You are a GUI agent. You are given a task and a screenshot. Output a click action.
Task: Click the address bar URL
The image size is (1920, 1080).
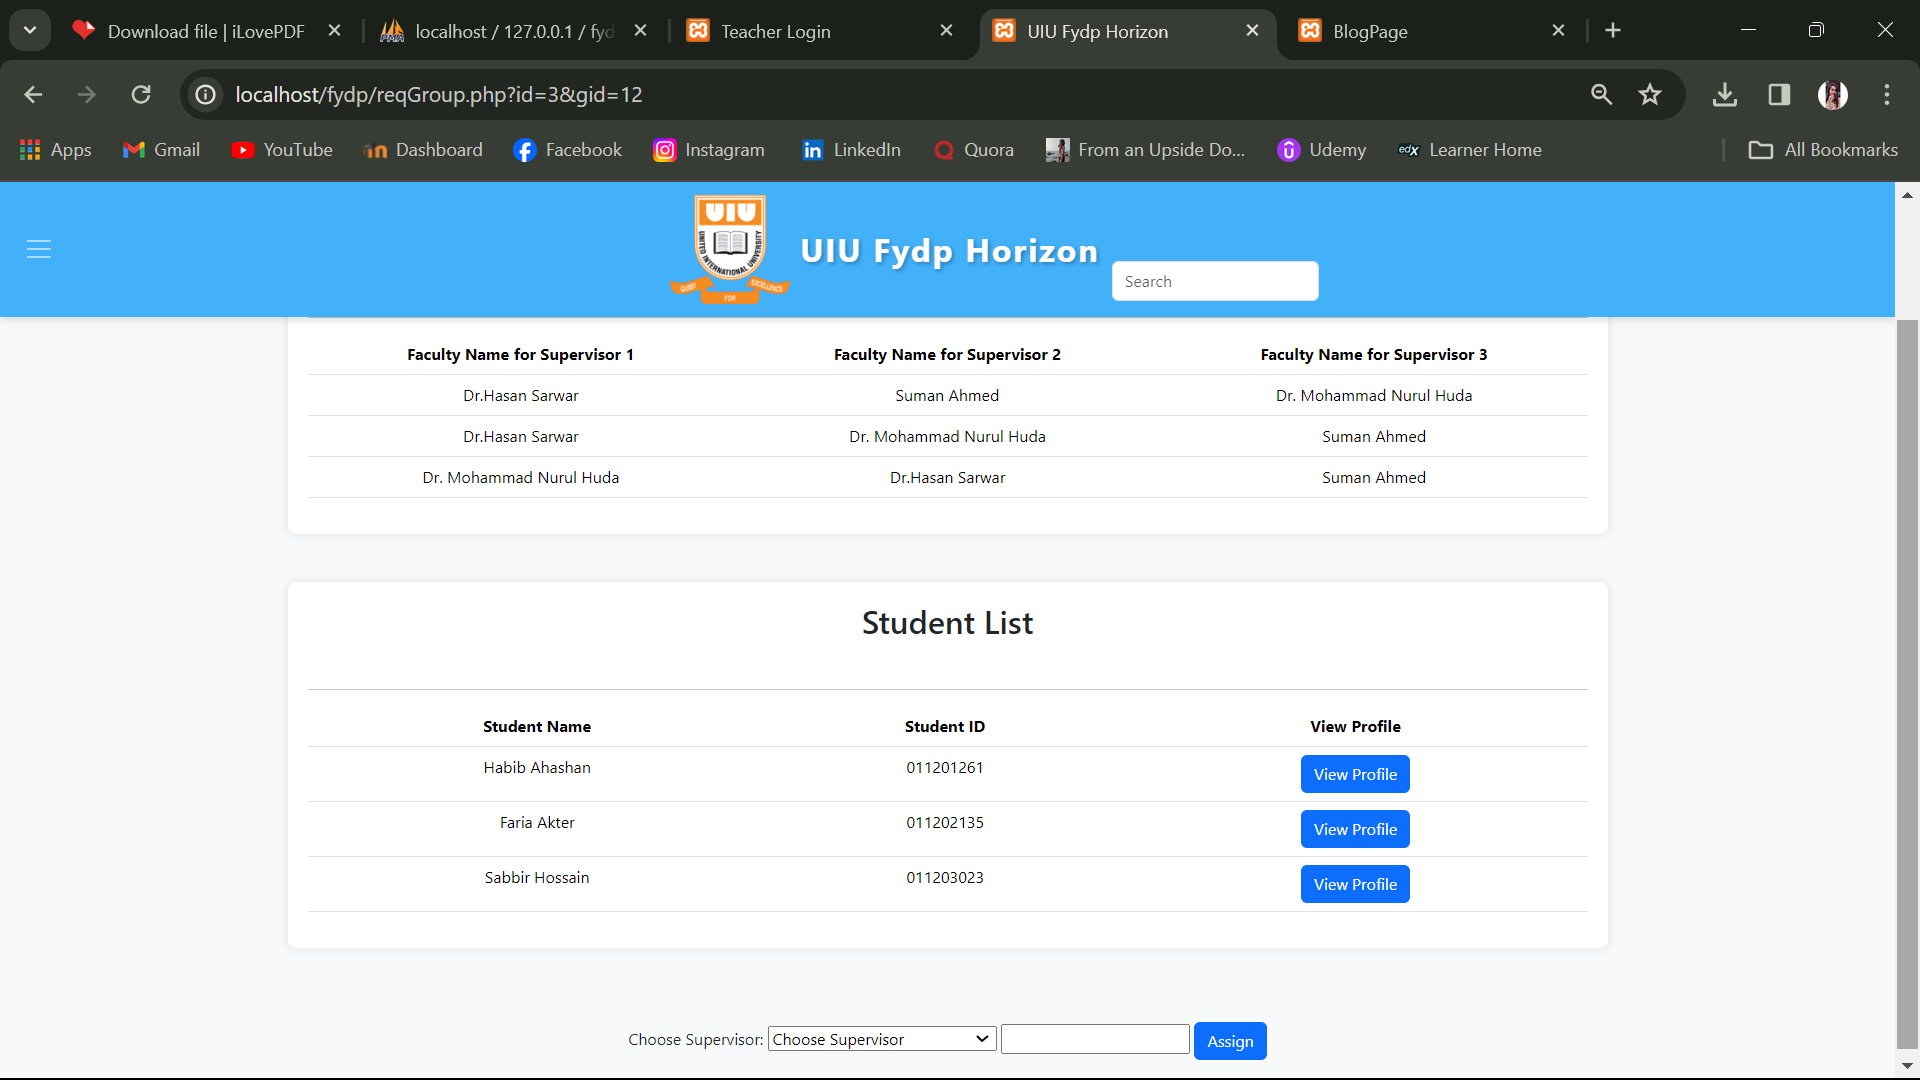click(439, 94)
